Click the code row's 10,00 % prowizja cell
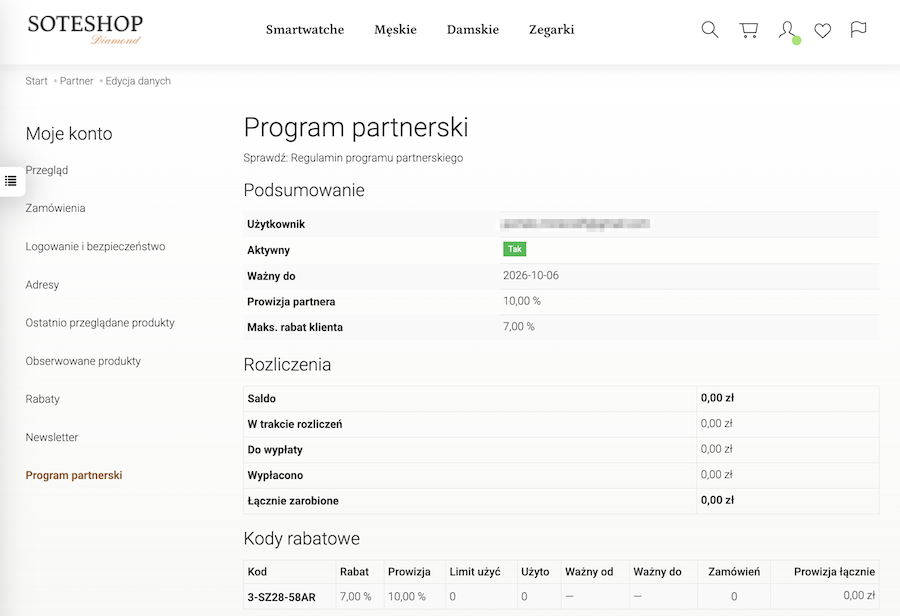 (406, 596)
